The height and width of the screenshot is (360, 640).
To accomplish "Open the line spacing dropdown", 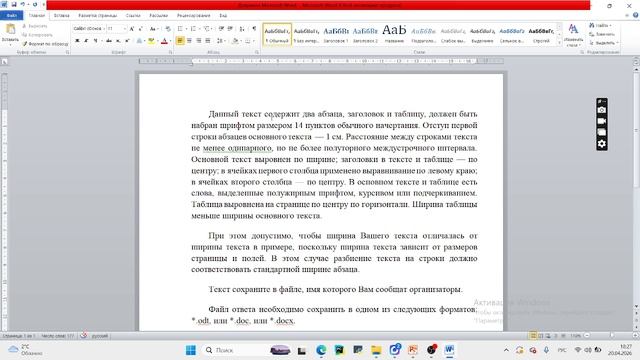I will [220, 40].
